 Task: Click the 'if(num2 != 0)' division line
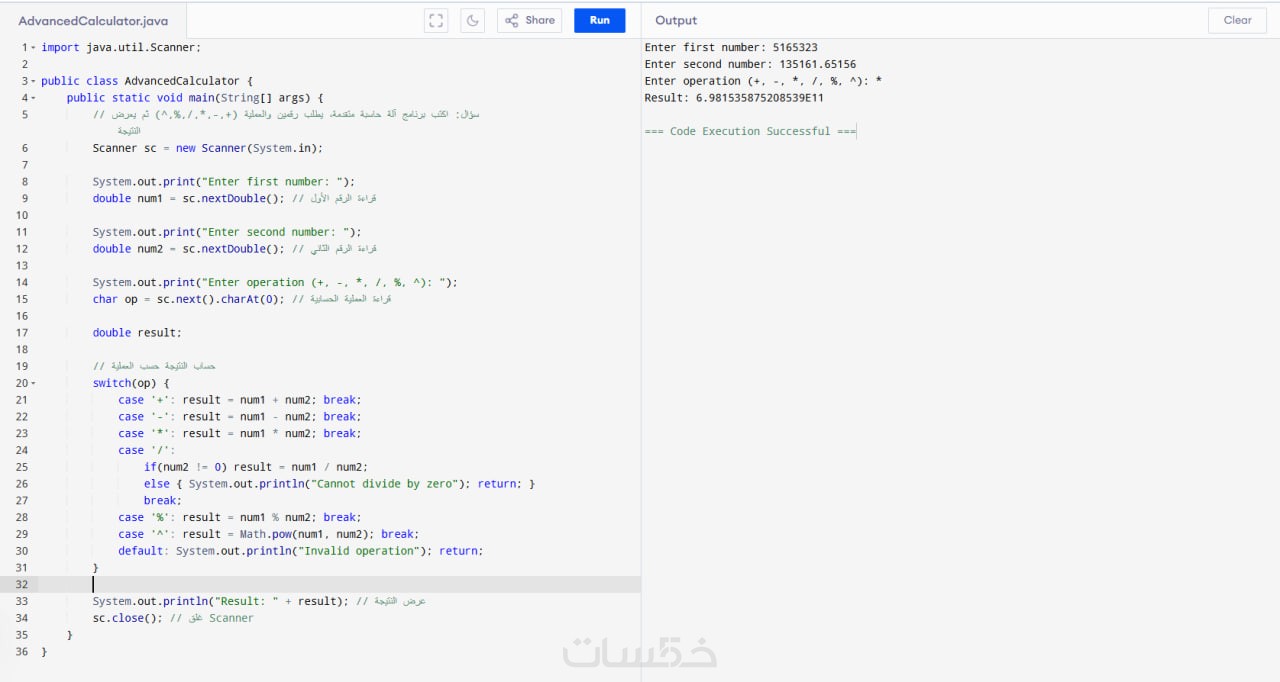(x=256, y=467)
